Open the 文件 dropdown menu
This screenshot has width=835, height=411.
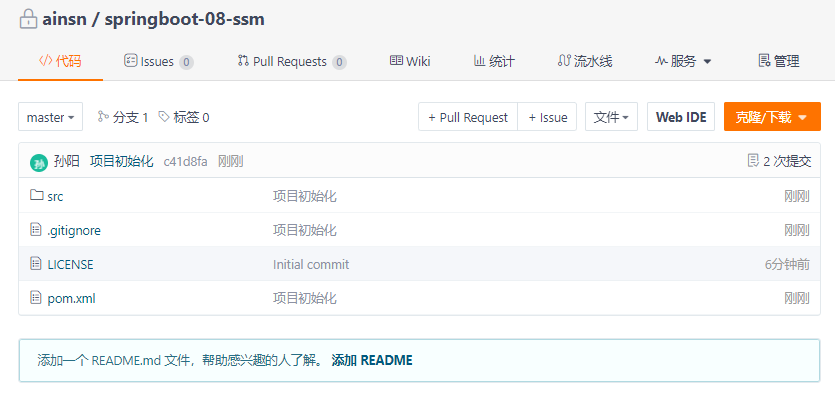coord(611,117)
